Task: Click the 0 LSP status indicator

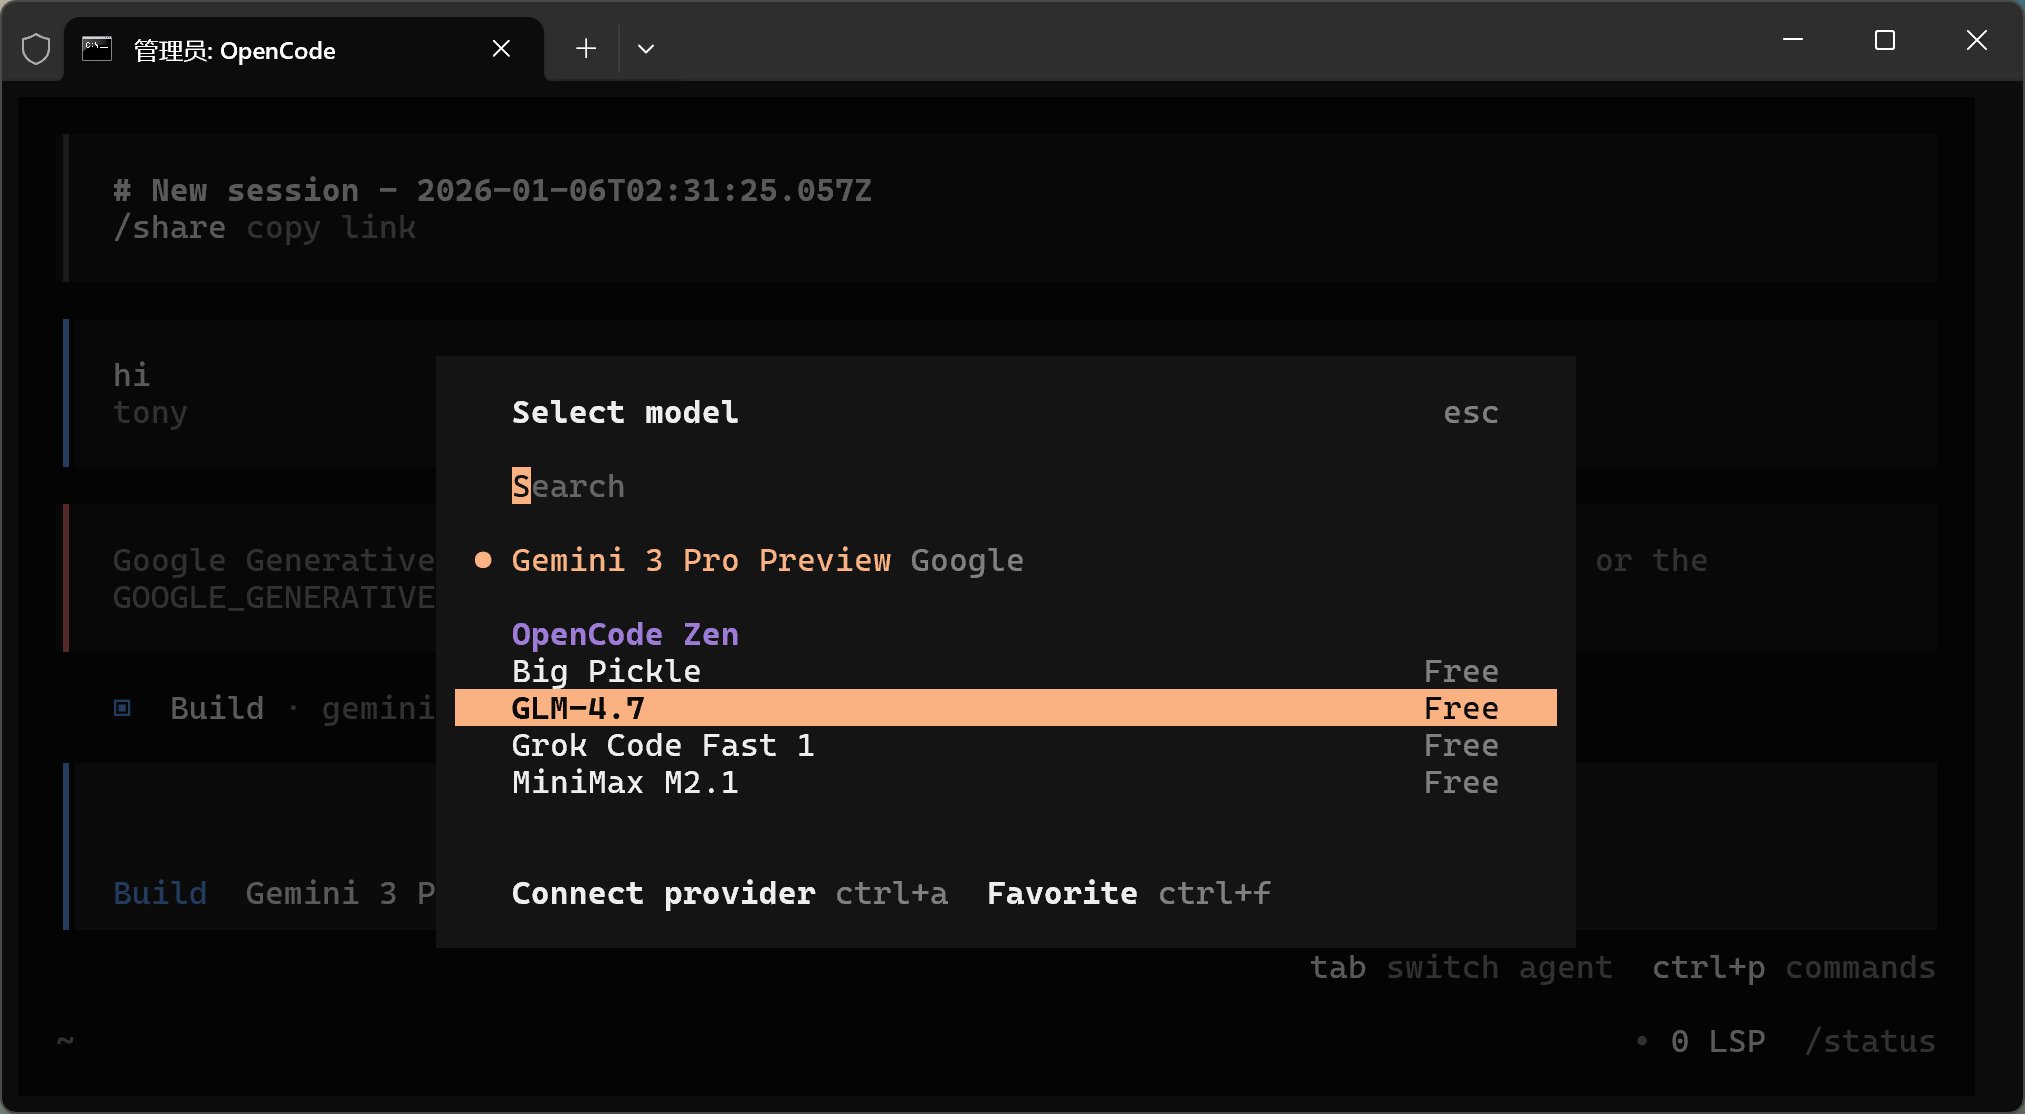Action: (x=1716, y=1041)
